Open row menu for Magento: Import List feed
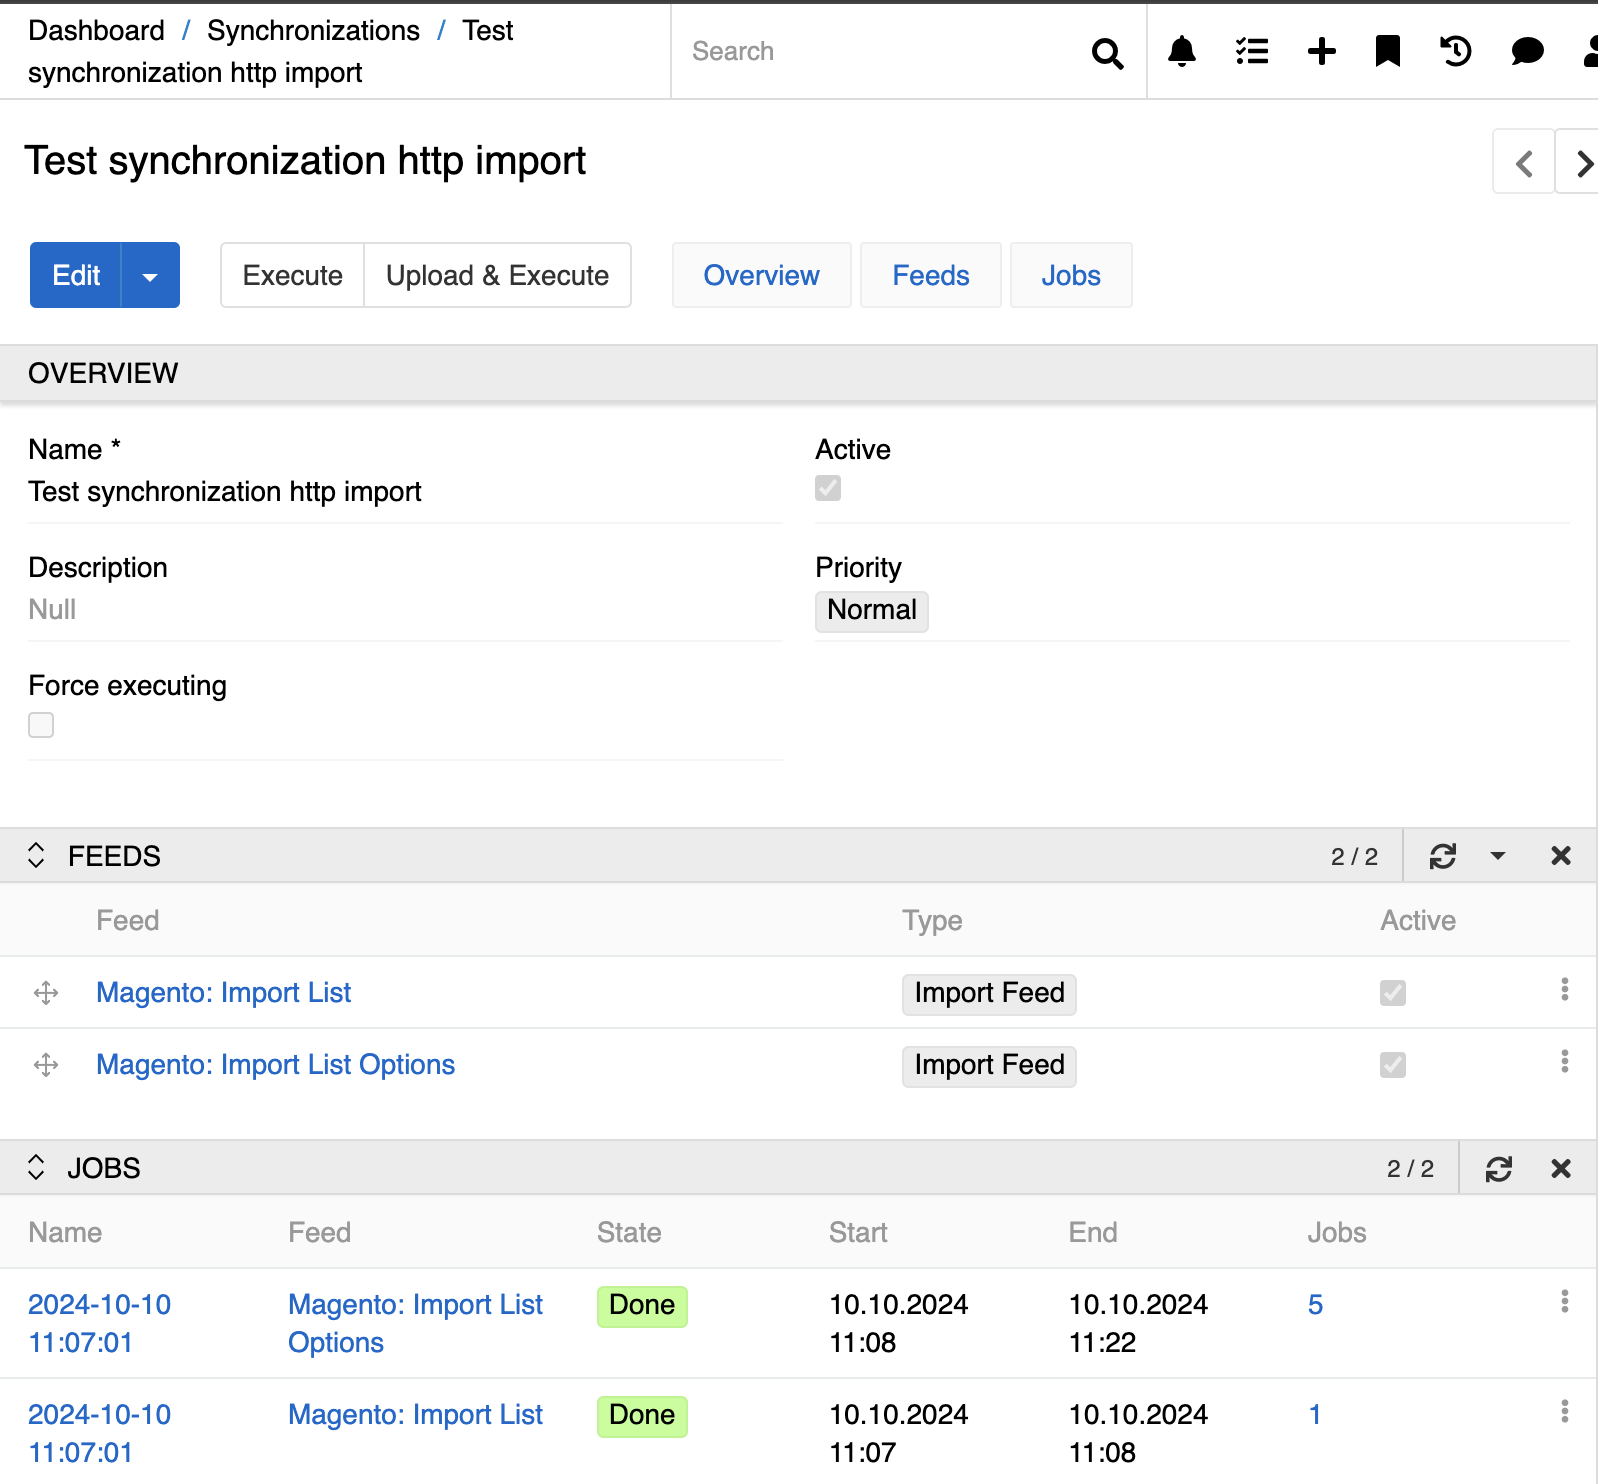 tap(1565, 990)
